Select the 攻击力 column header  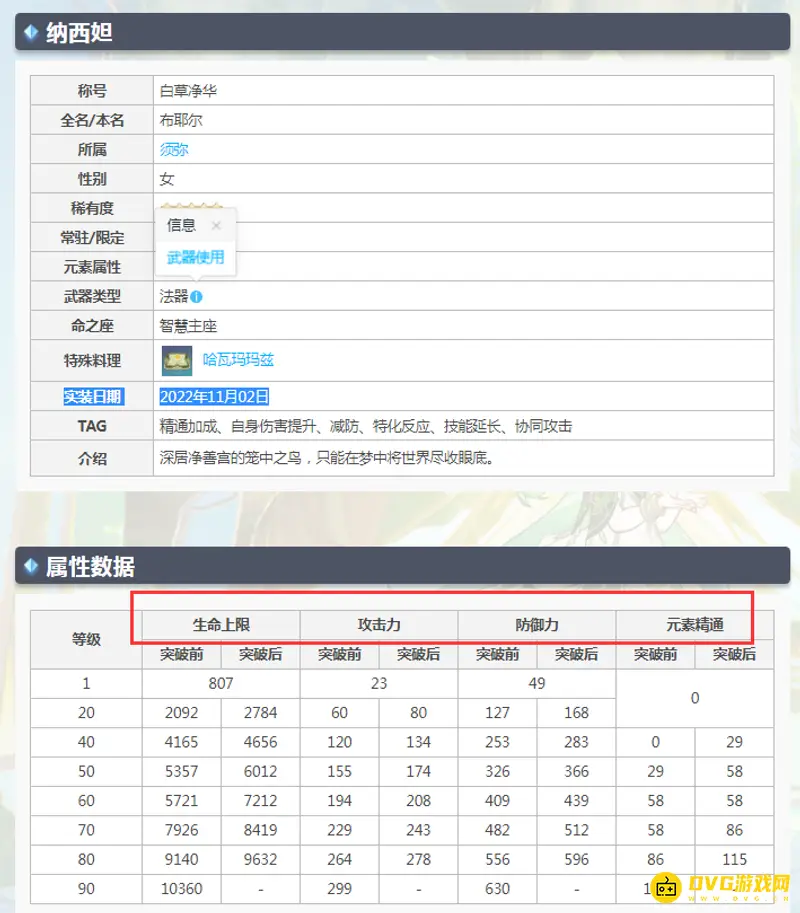click(x=379, y=625)
